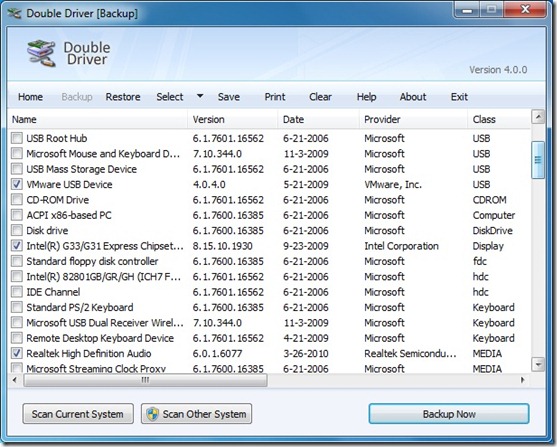Enable the CD-ROM Drive checkbox
This screenshot has width=557, height=447.
point(17,199)
